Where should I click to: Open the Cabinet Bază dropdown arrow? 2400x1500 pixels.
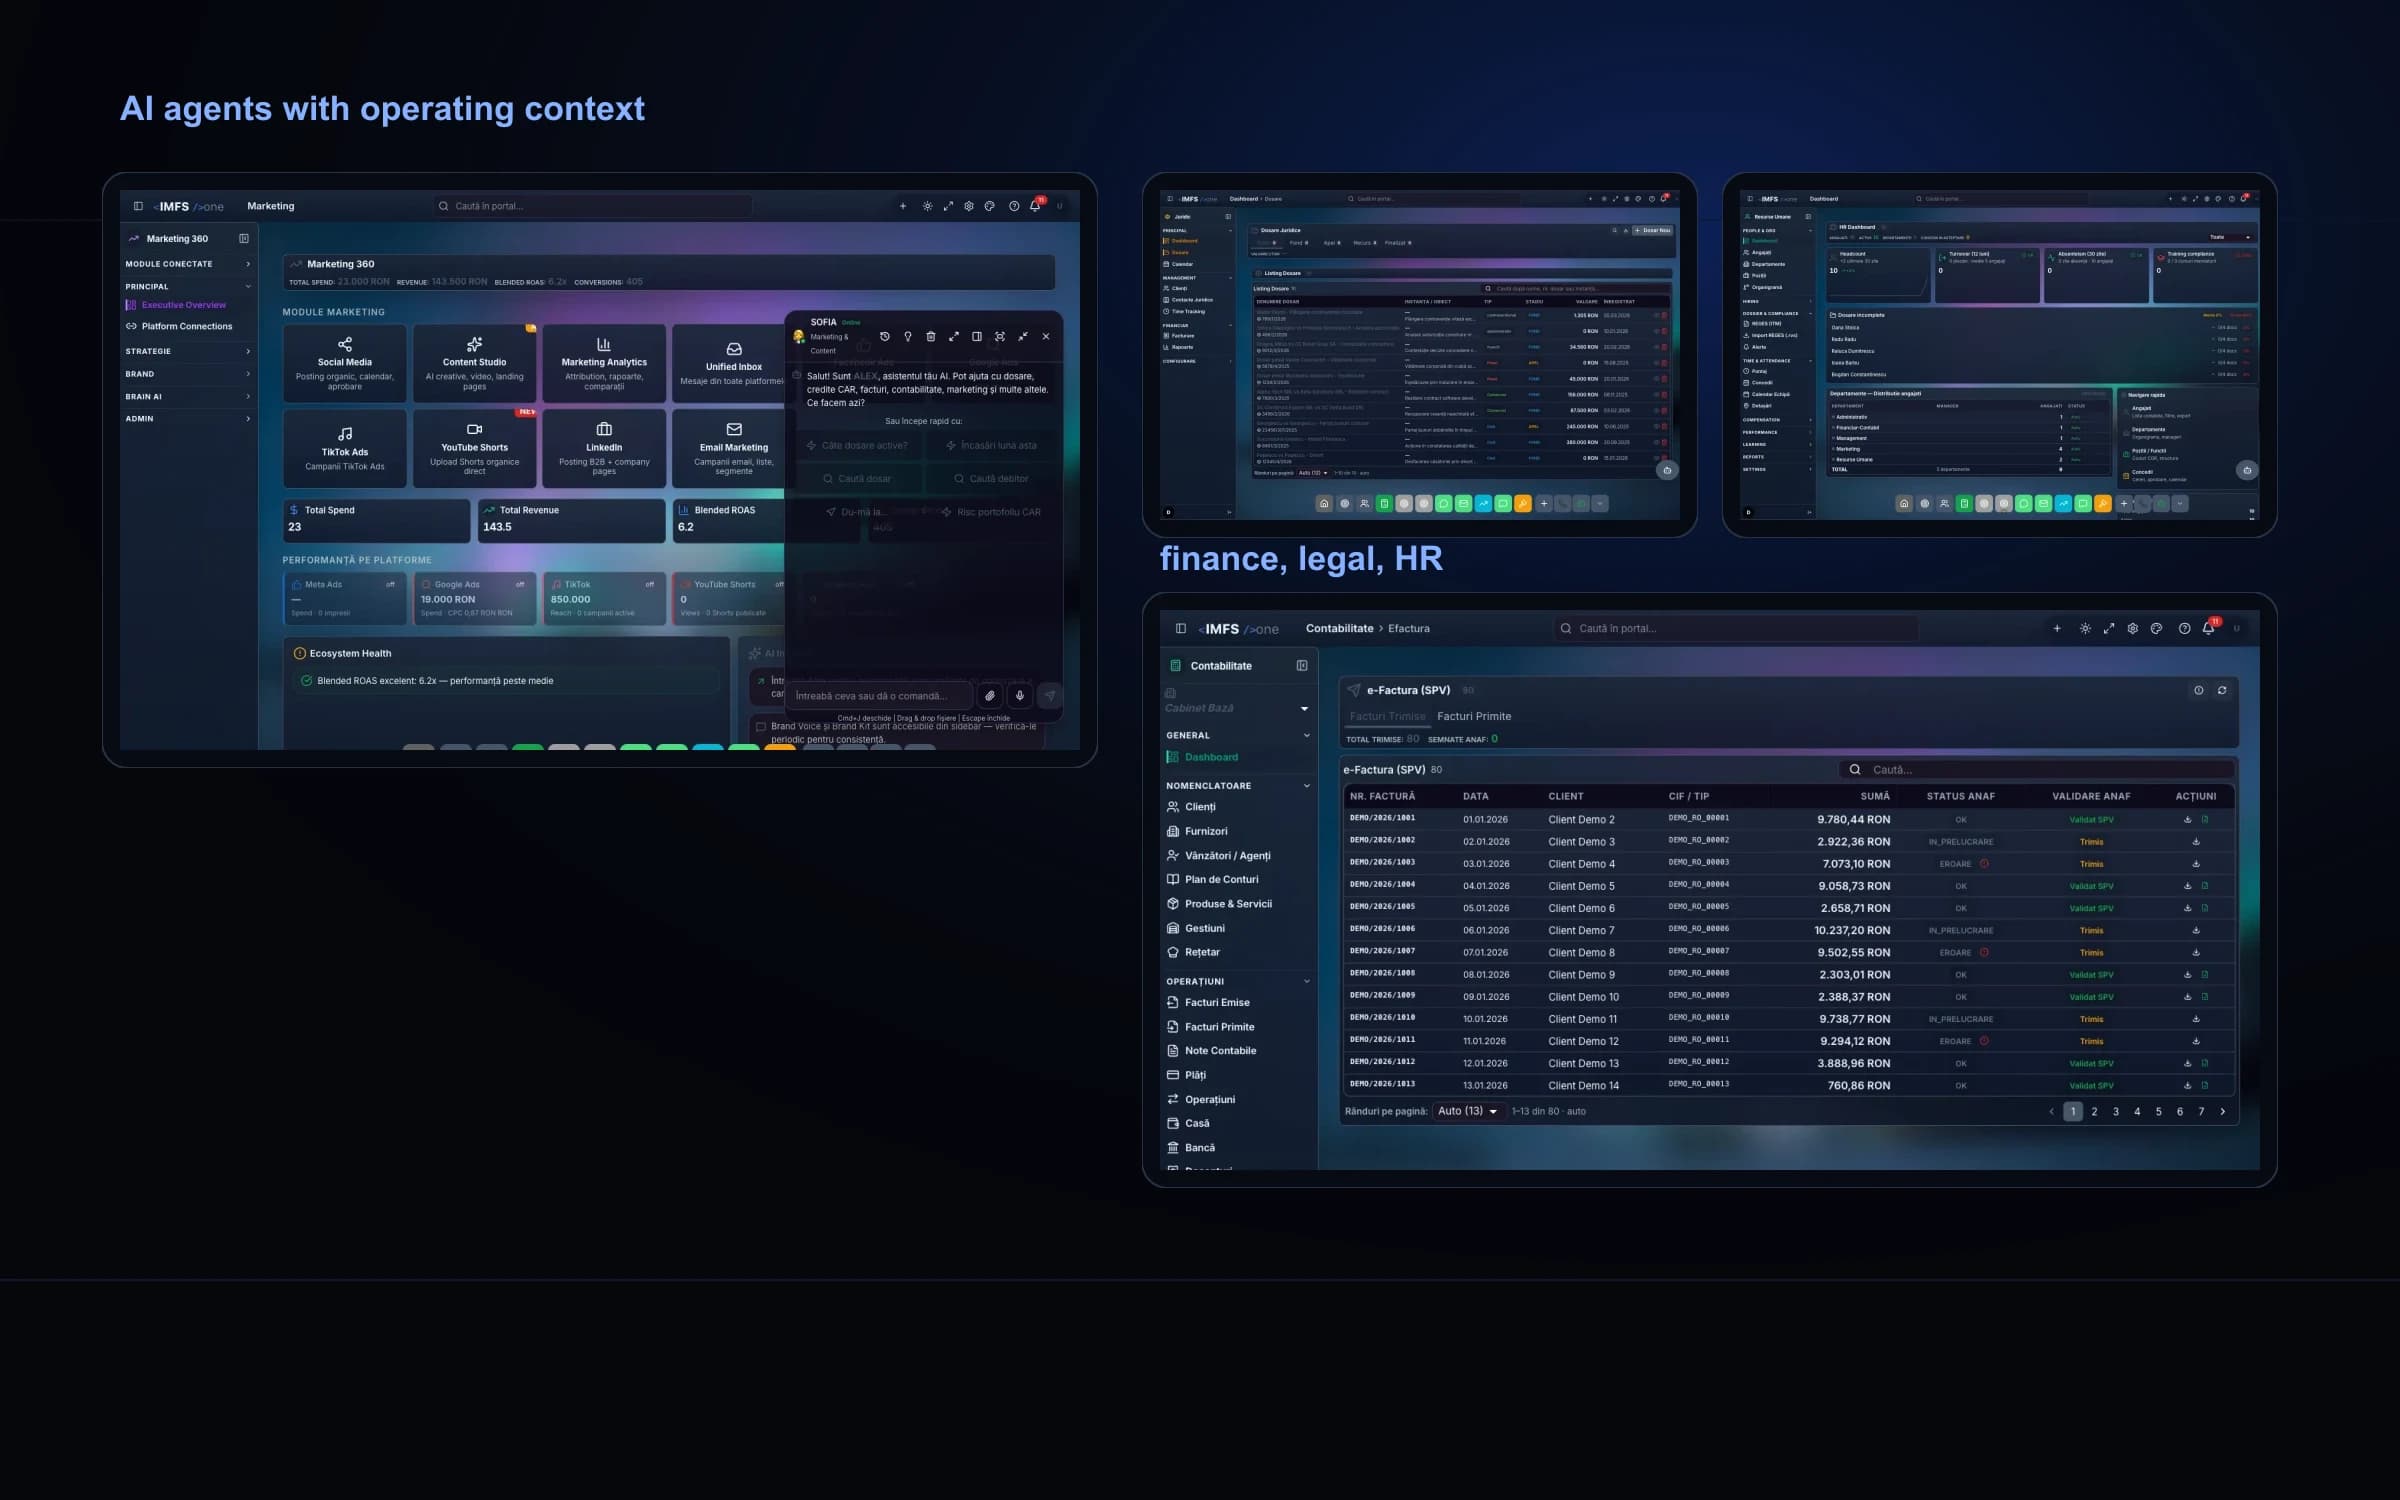[1304, 709]
